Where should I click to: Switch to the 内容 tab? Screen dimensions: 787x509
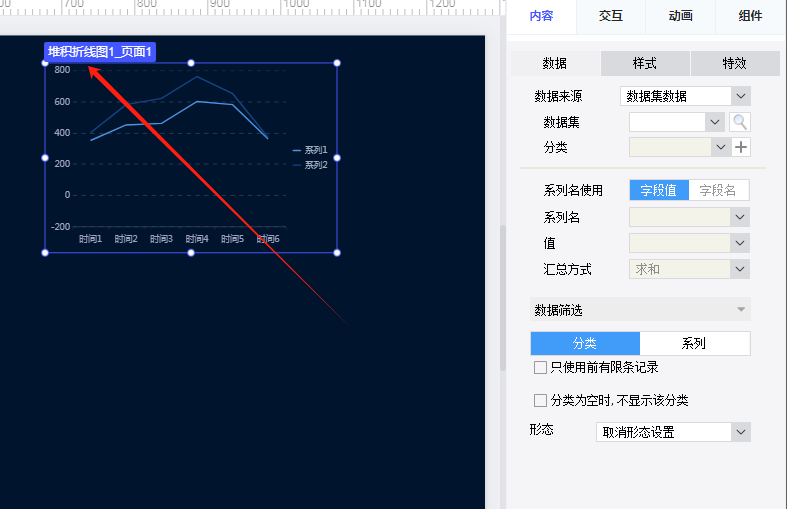541,16
